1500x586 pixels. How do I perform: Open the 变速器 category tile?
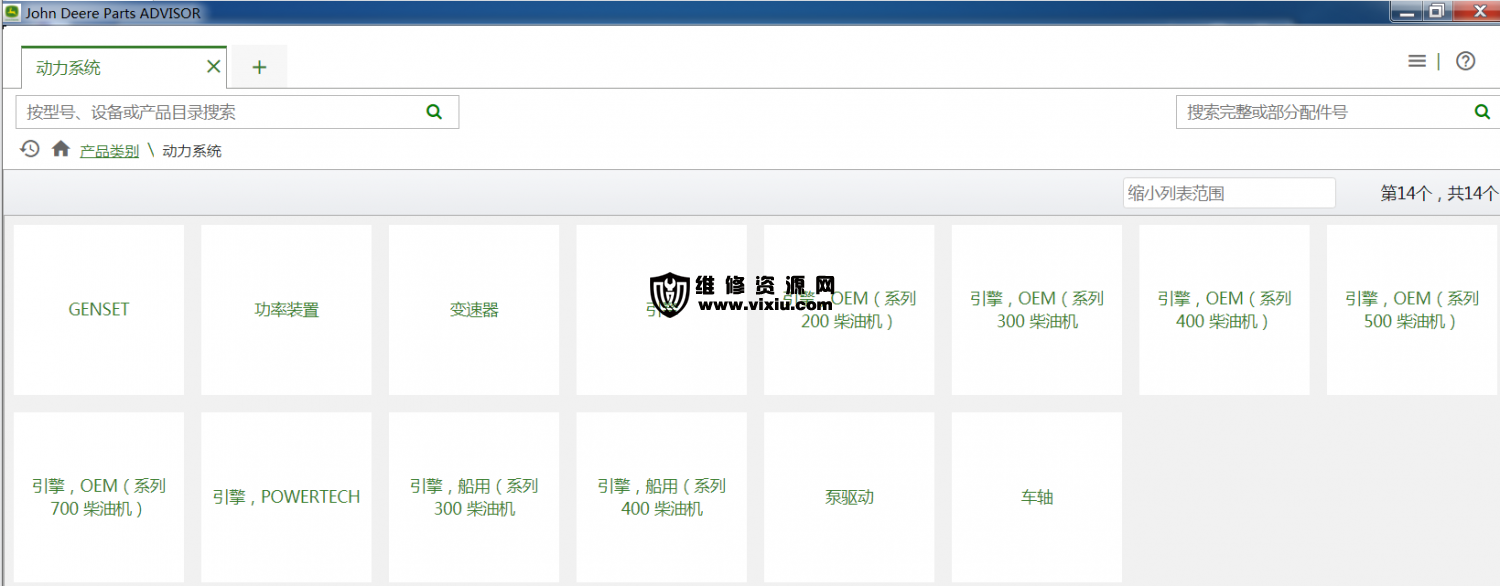[474, 310]
